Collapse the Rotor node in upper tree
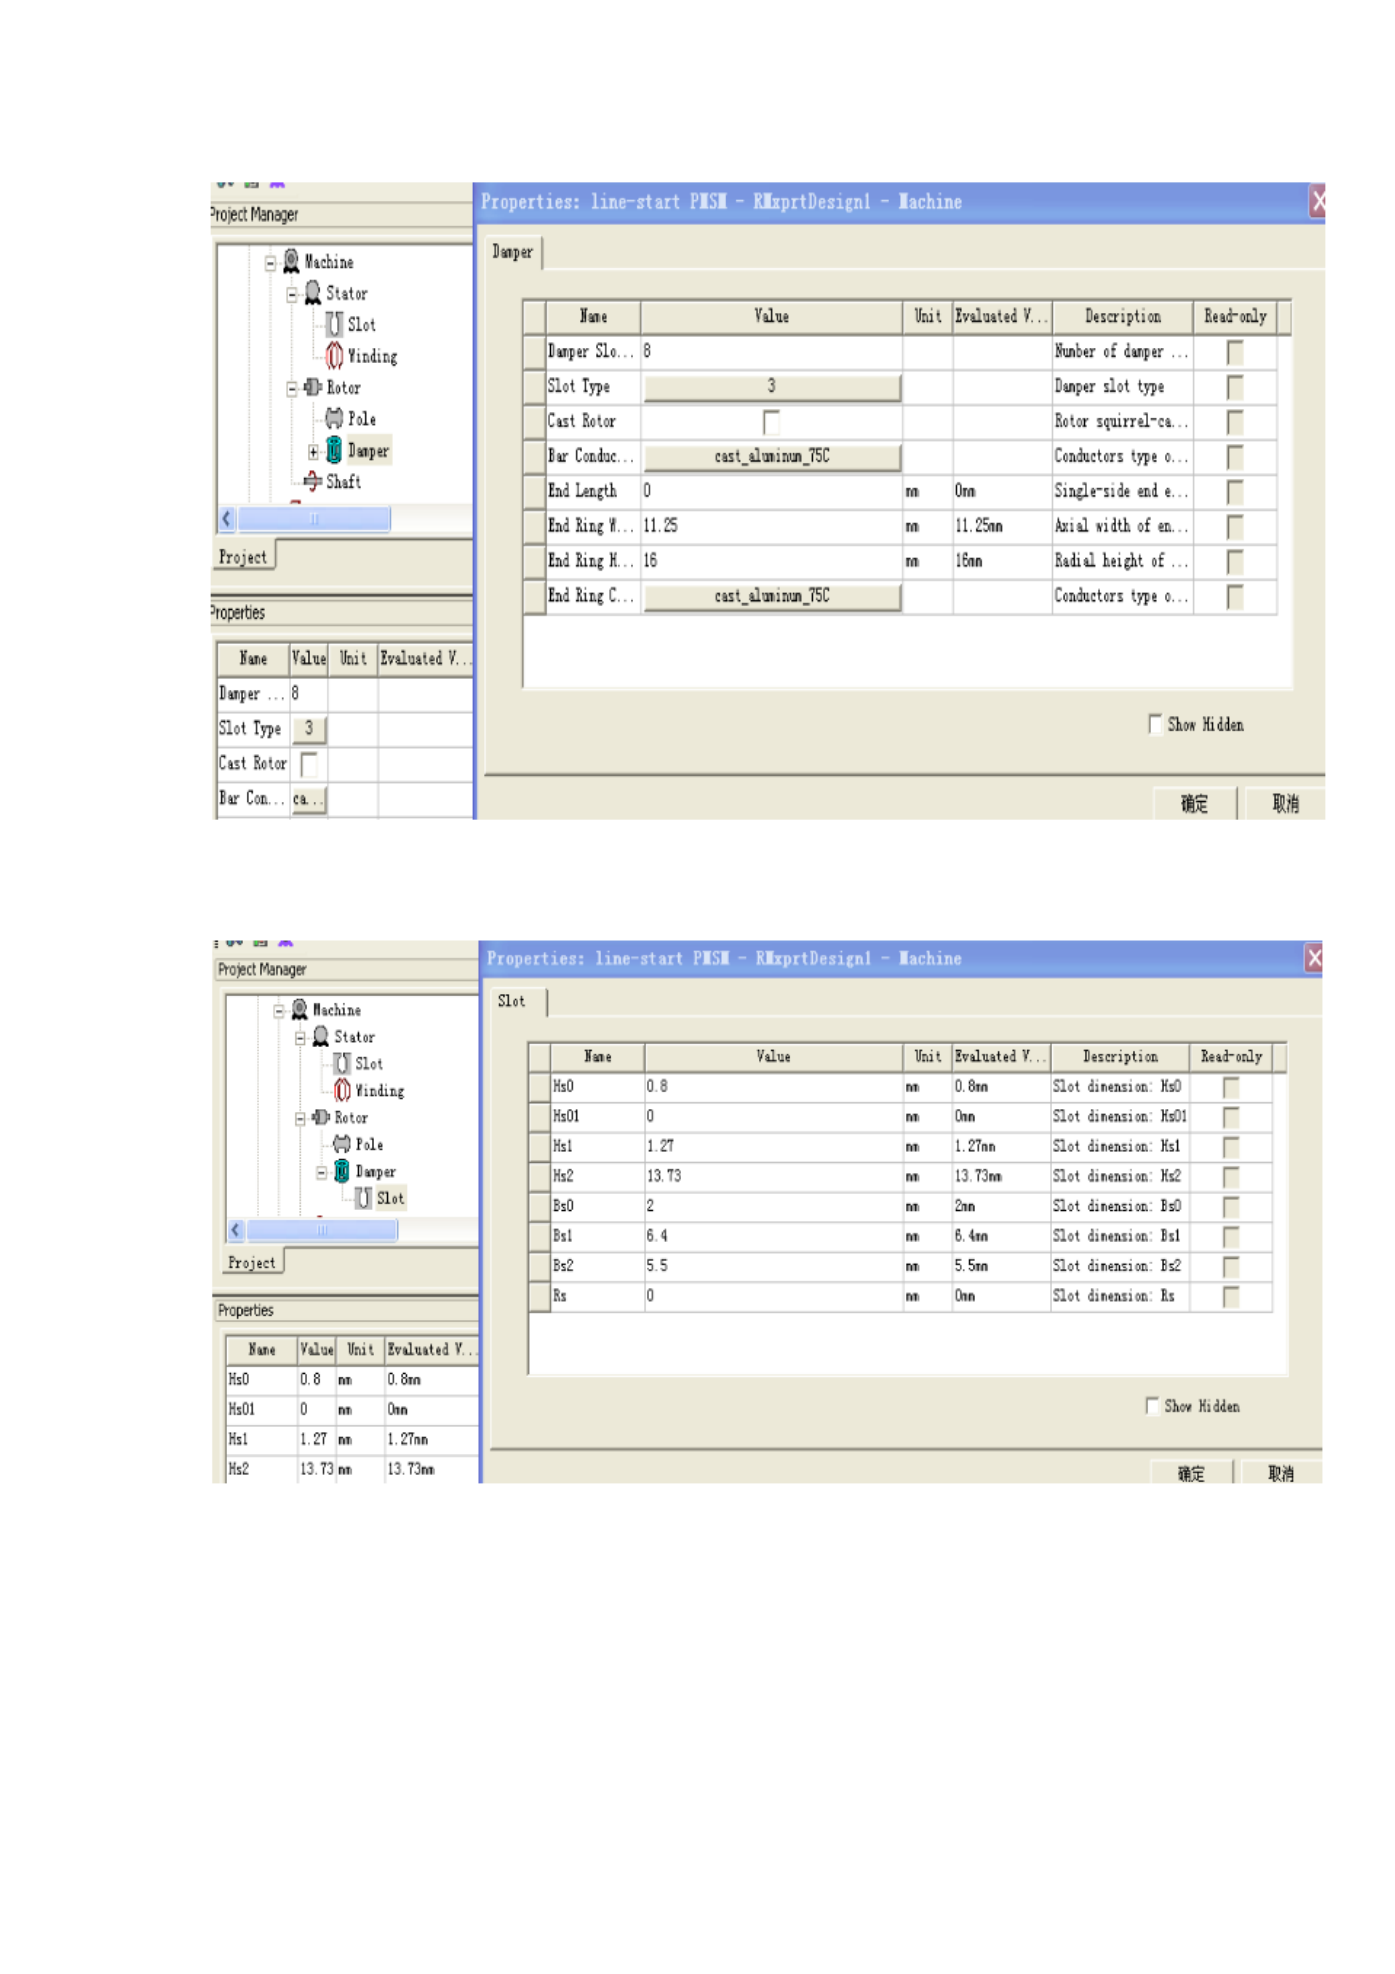The height and width of the screenshot is (1974, 1395). [291, 389]
